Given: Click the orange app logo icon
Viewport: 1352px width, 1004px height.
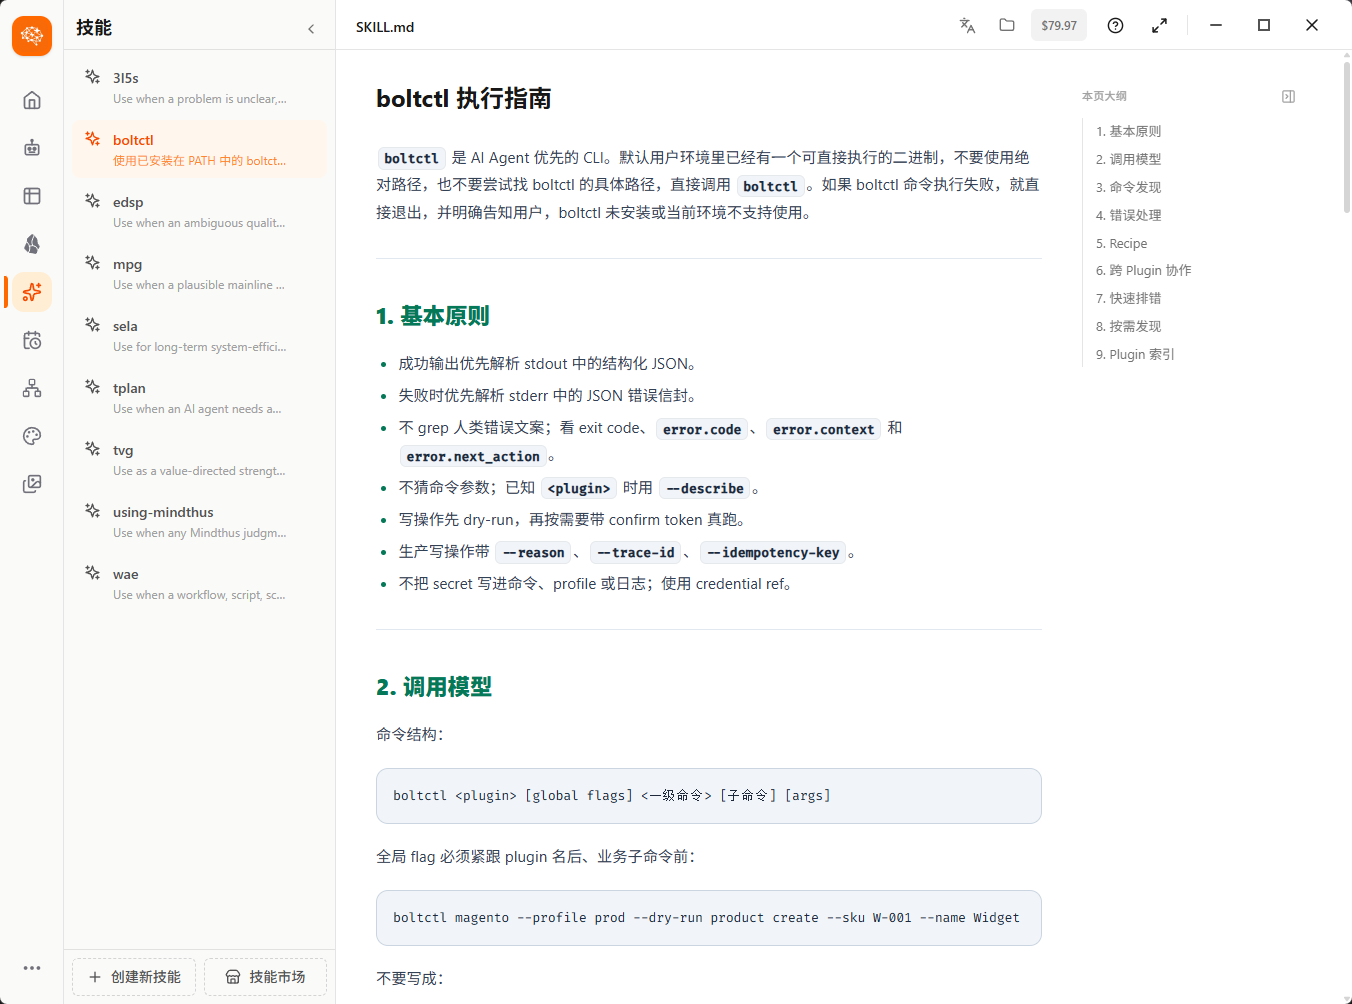Looking at the screenshot, I should coord(32,36).
